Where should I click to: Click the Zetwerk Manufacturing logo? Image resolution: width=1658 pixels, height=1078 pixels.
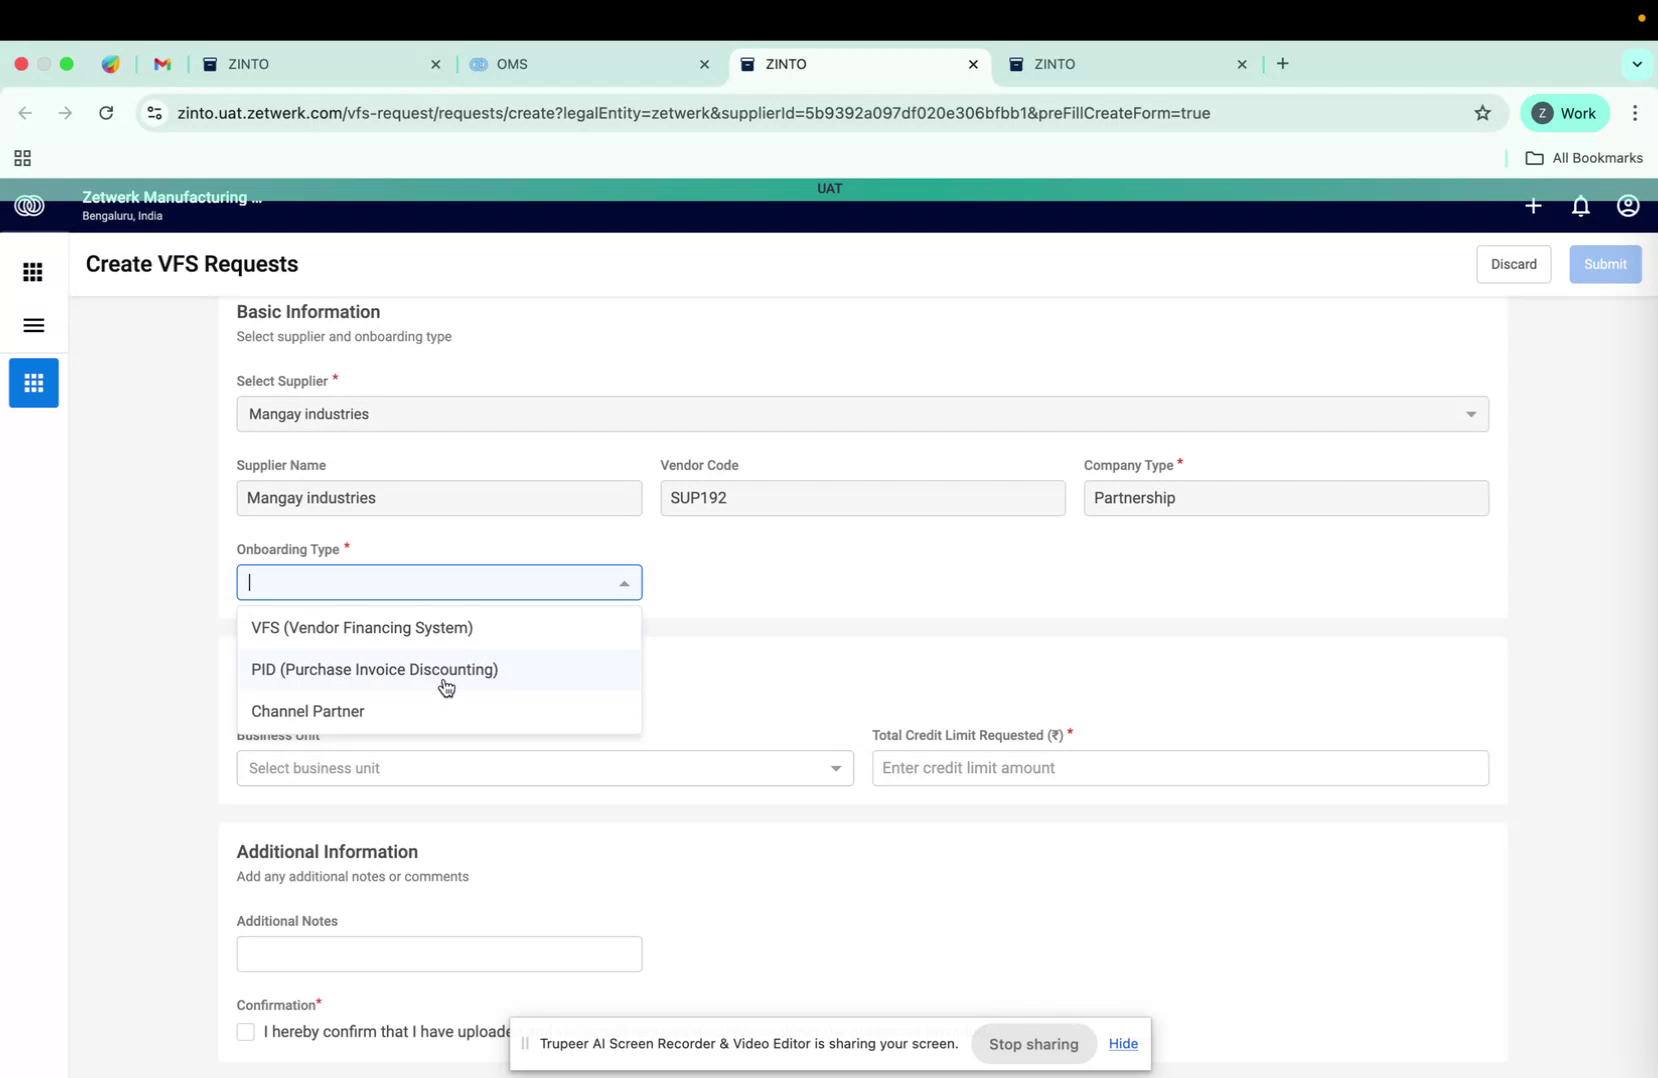(29, 206)
